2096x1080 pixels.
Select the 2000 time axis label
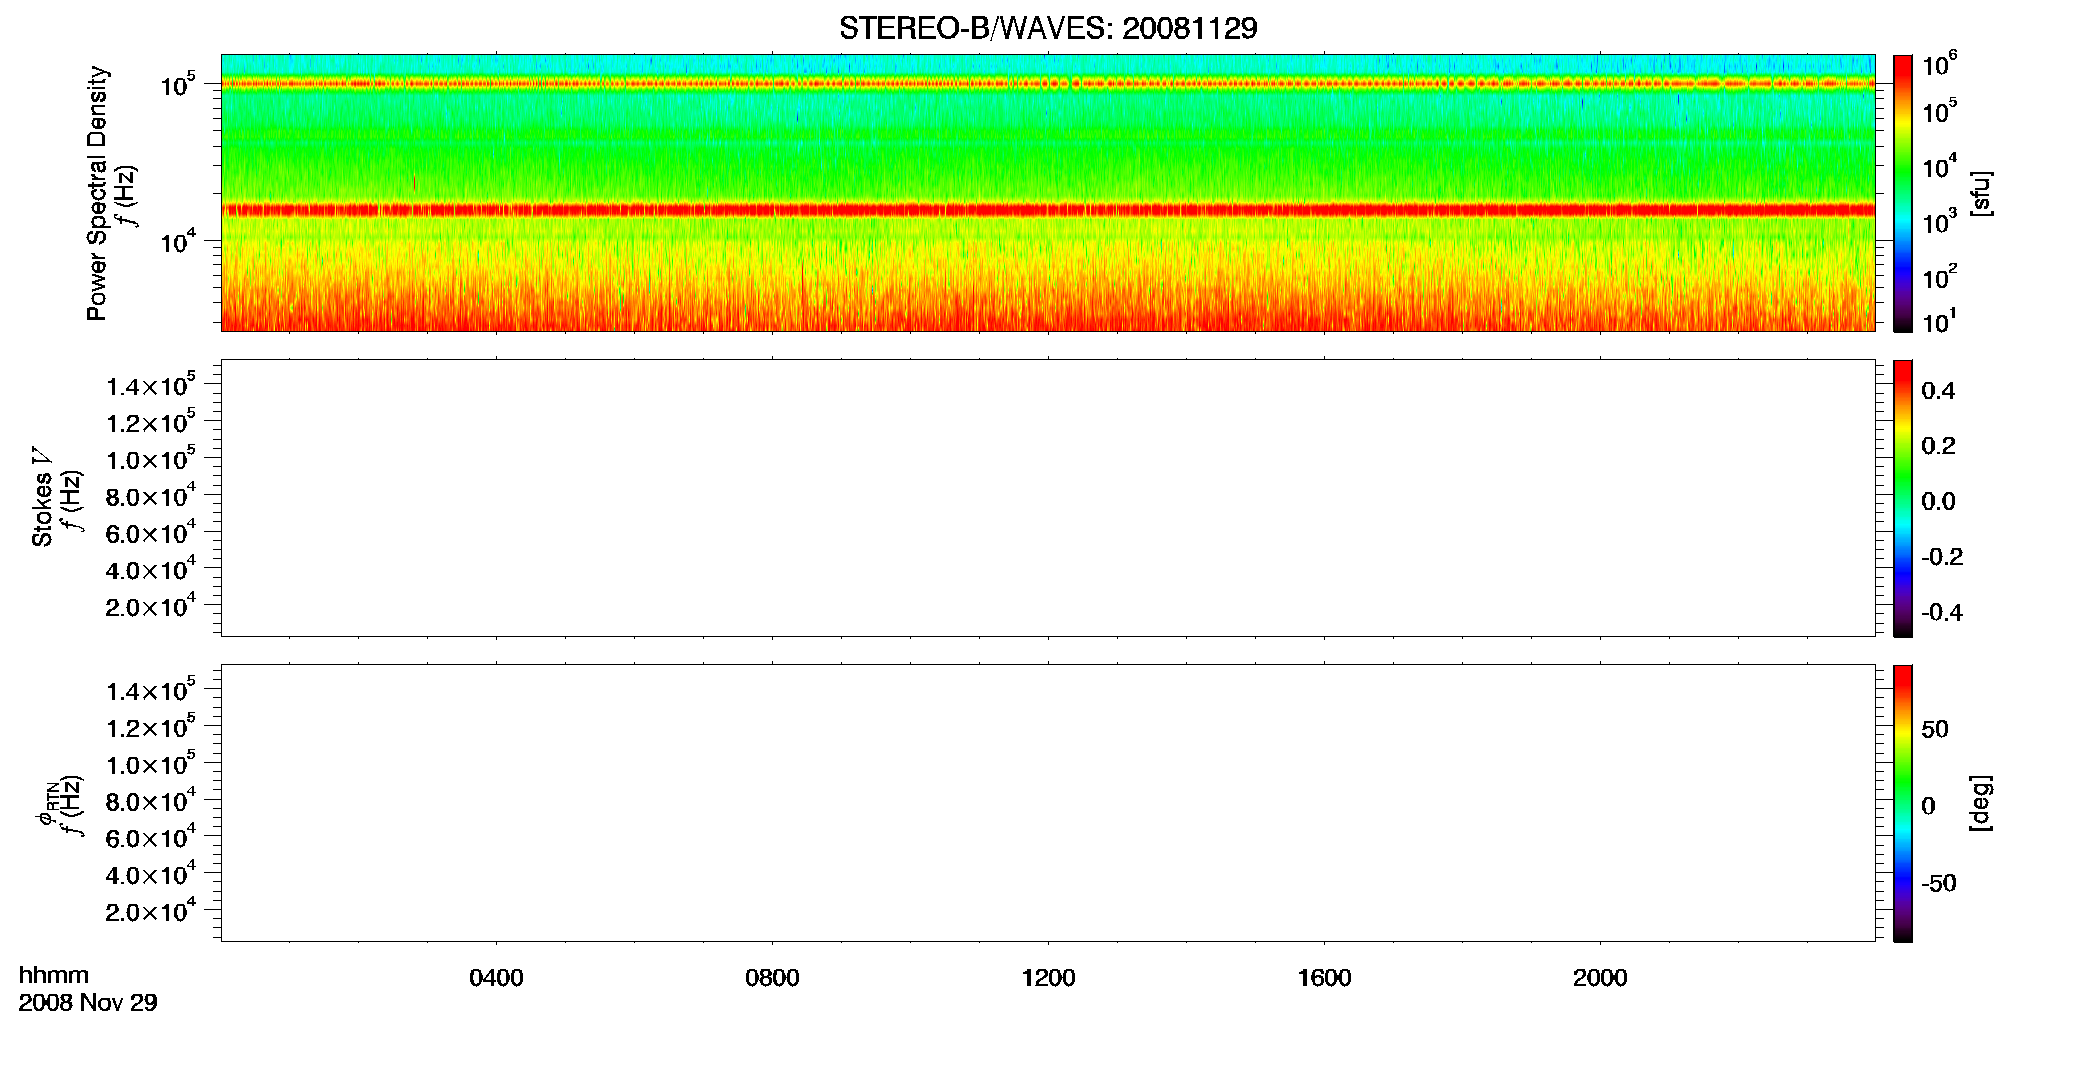pos(1600,978)
